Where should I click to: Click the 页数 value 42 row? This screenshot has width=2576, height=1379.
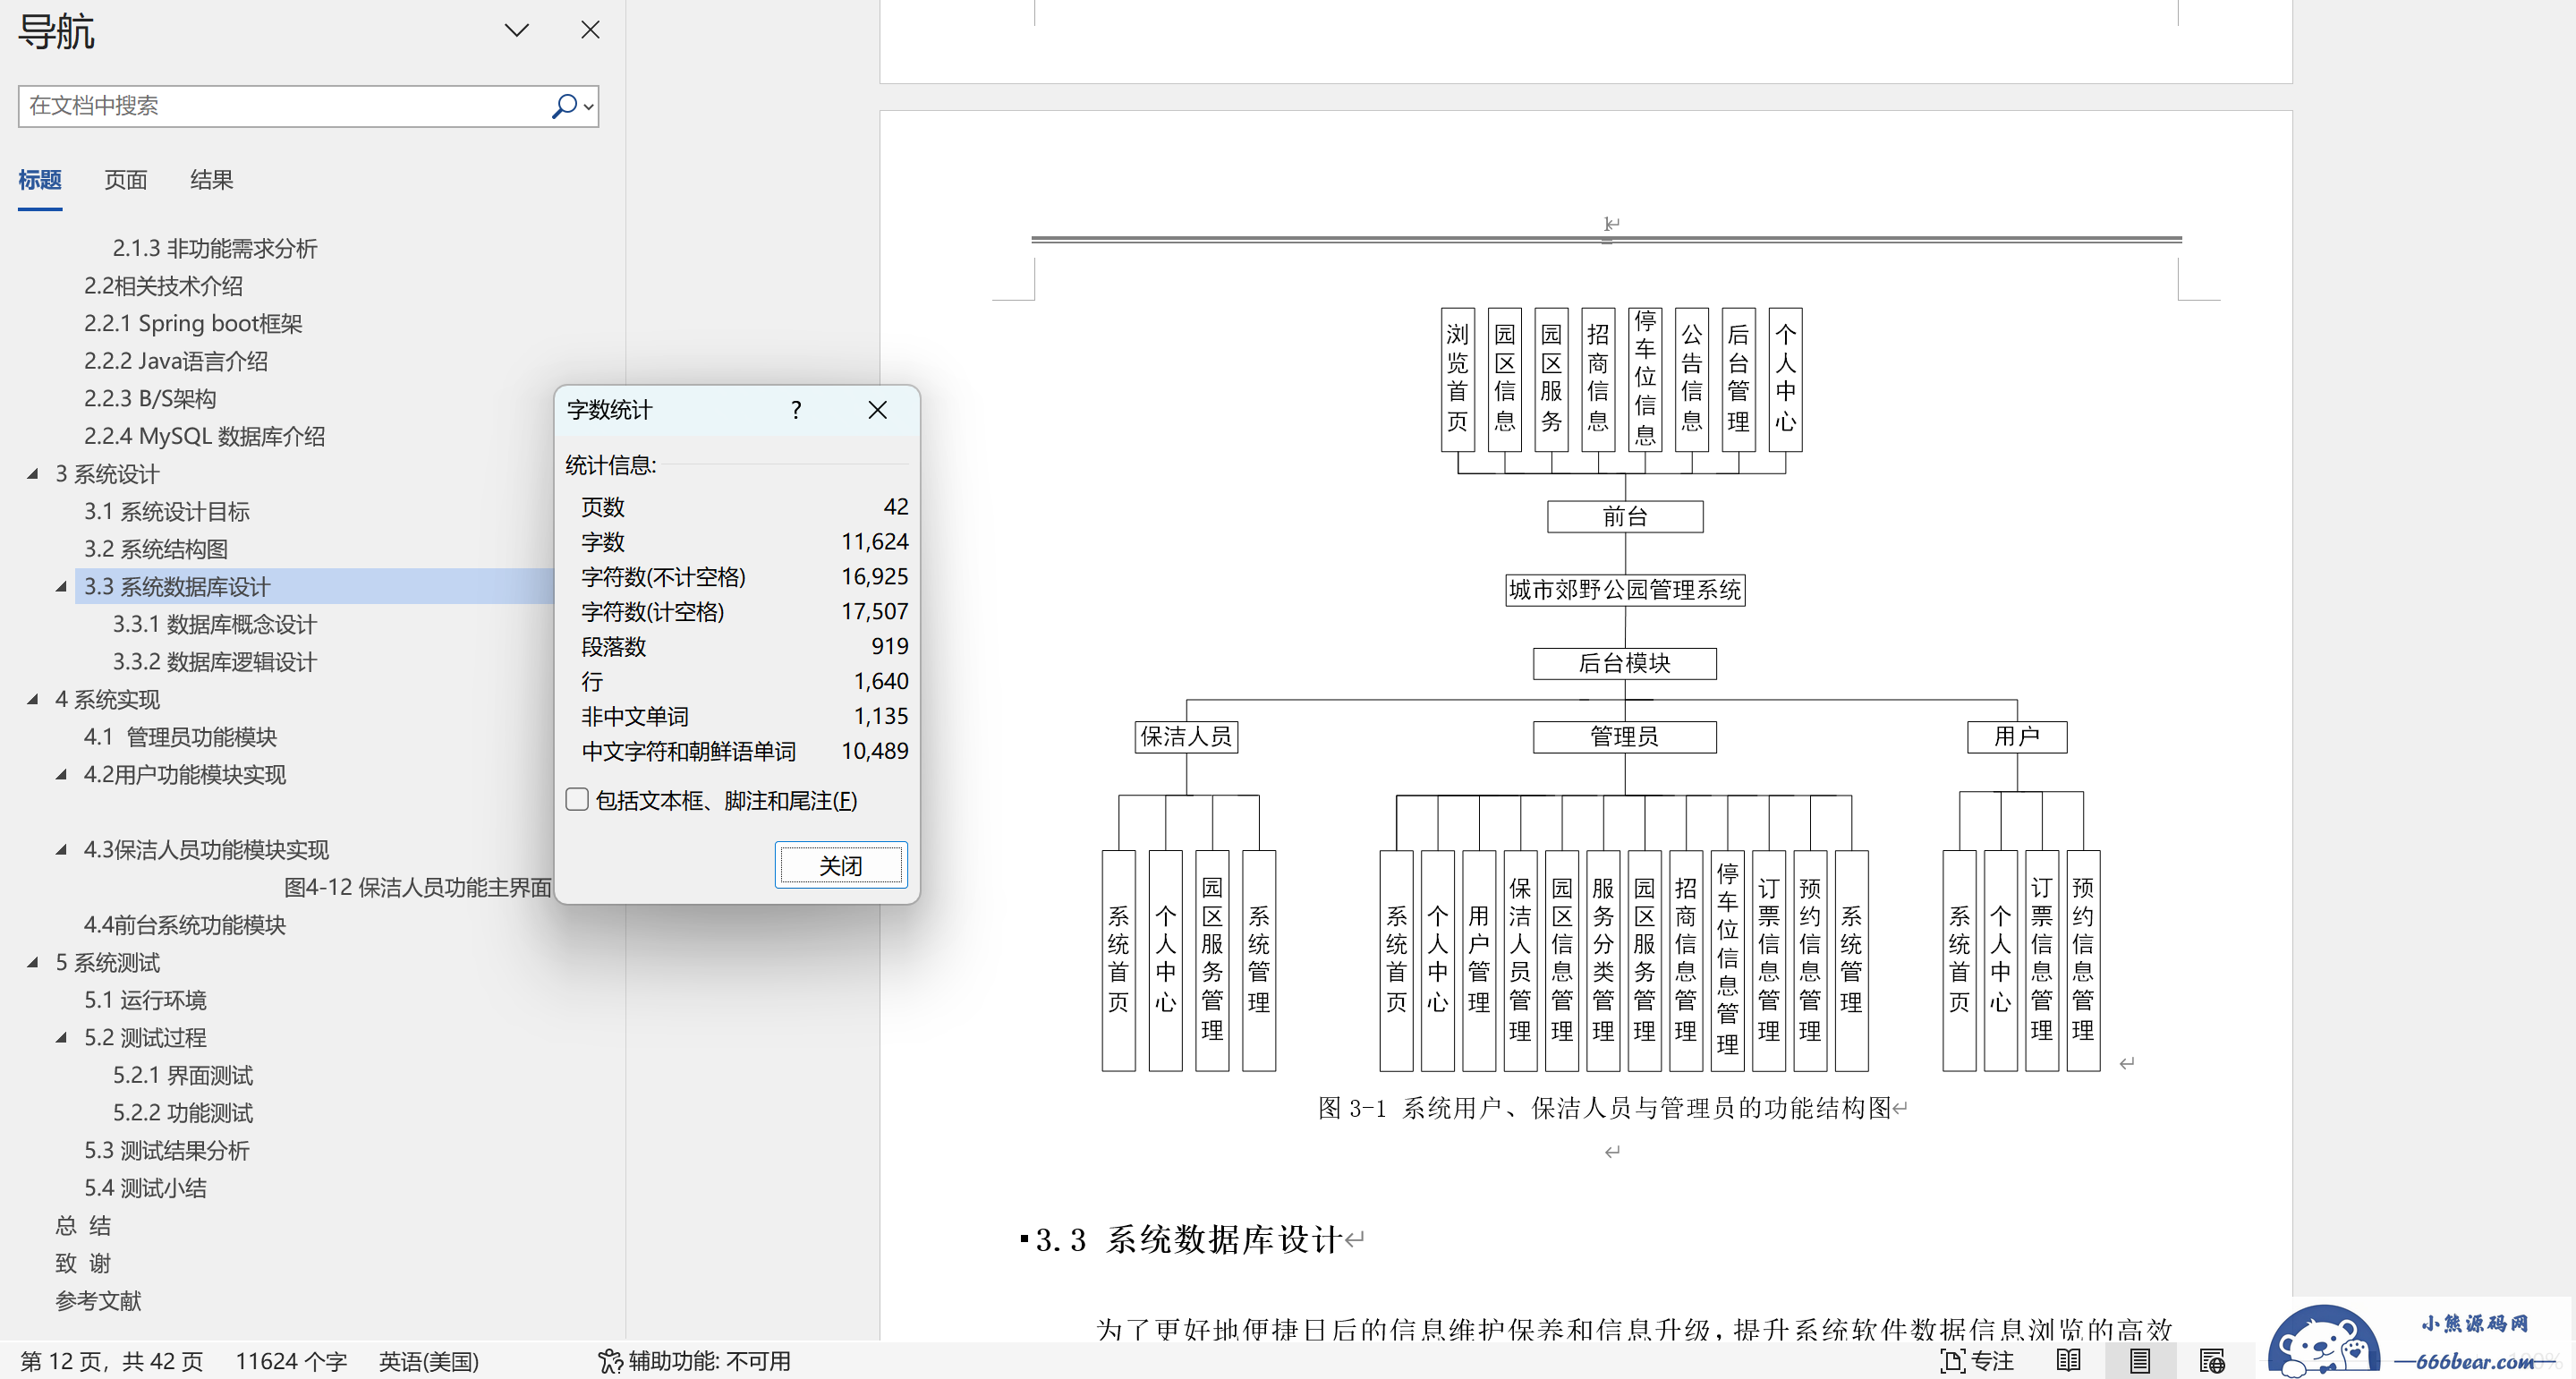[x=744, y=507]
